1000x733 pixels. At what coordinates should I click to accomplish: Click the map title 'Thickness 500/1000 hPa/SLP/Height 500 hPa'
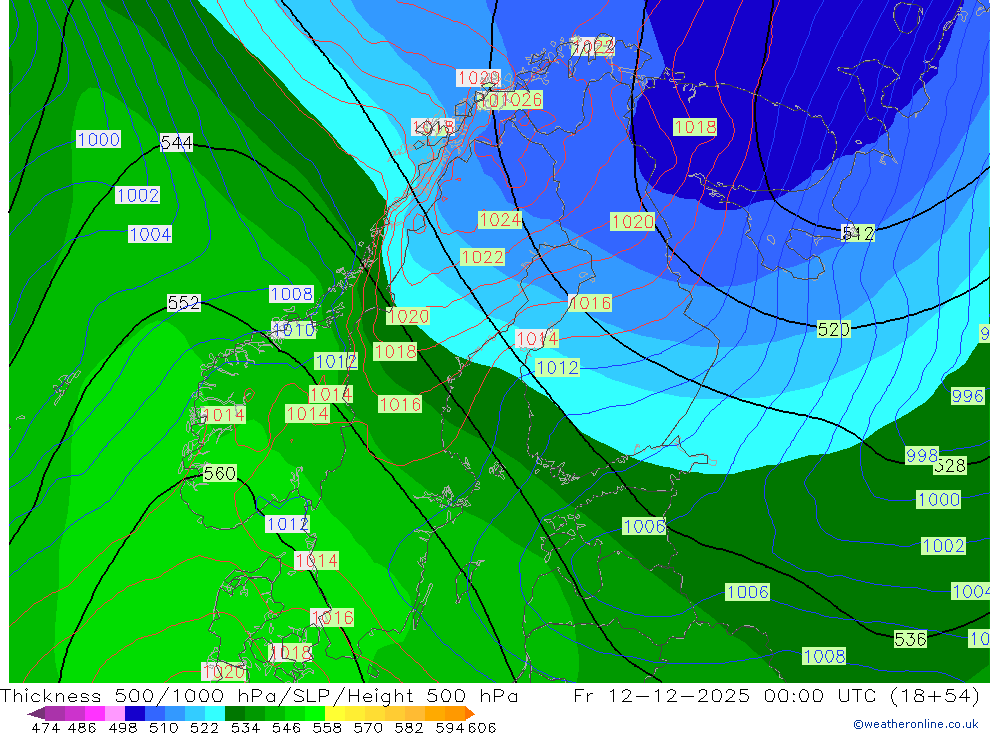(259, 696)
